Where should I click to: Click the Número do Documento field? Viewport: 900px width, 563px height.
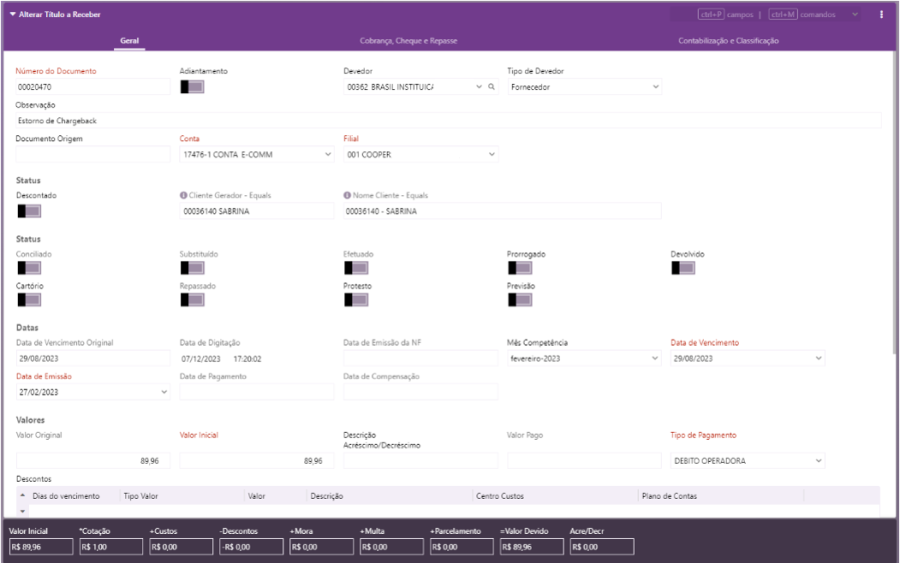93,87
